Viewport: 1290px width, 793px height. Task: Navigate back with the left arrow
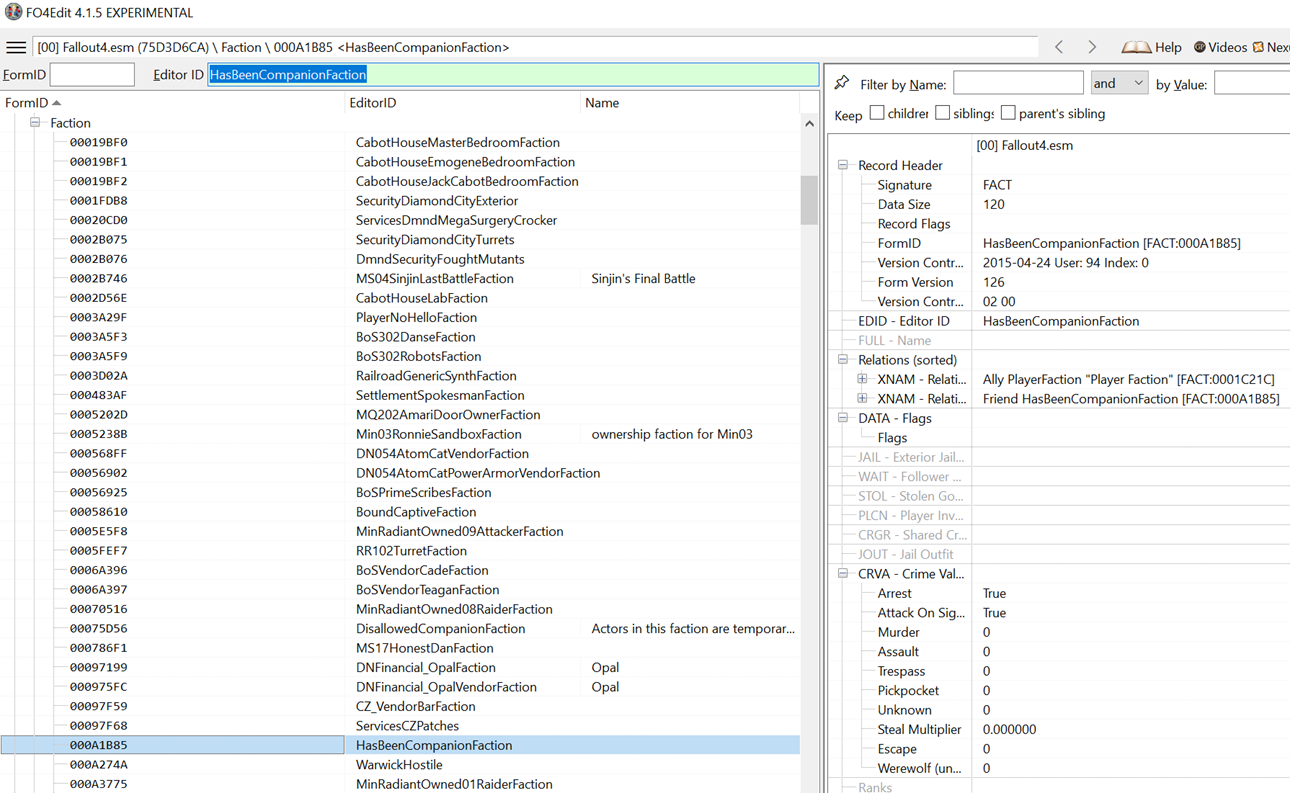click(1059, 47)
